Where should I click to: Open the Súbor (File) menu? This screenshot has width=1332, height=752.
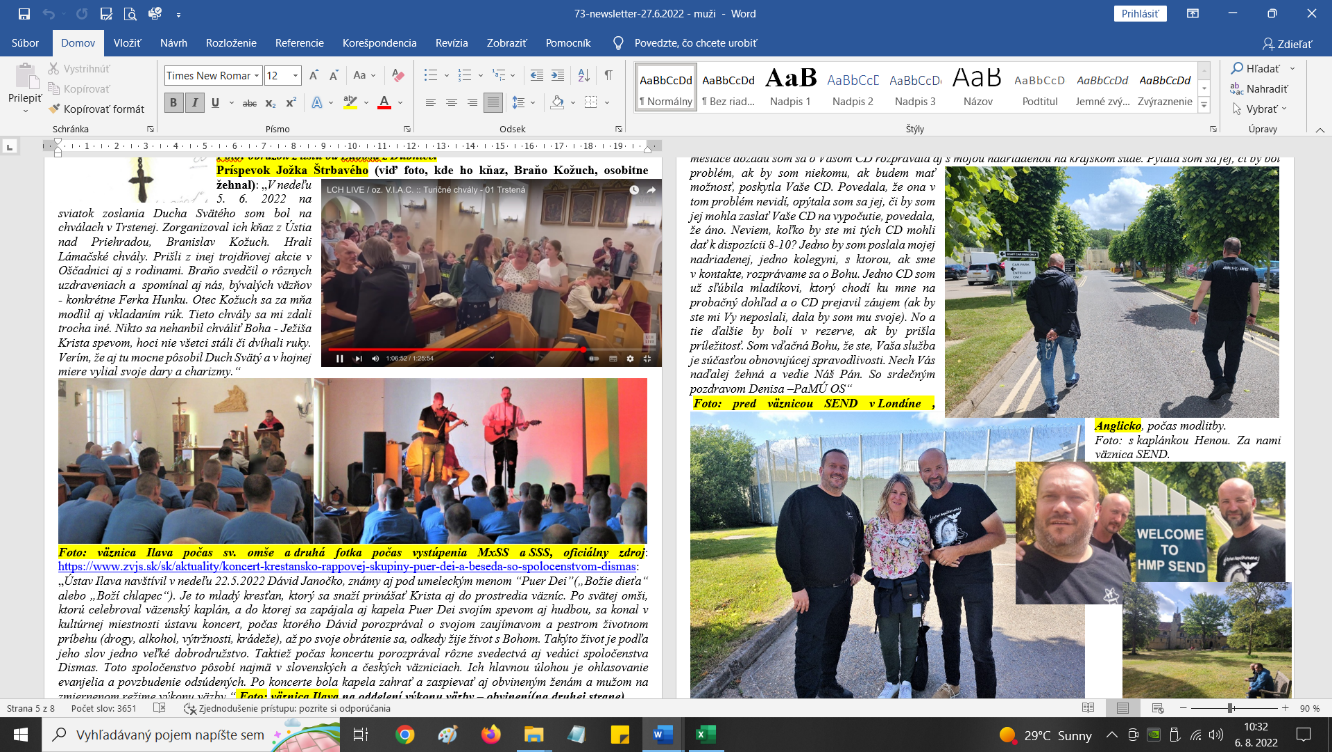(x=25, y=43)
